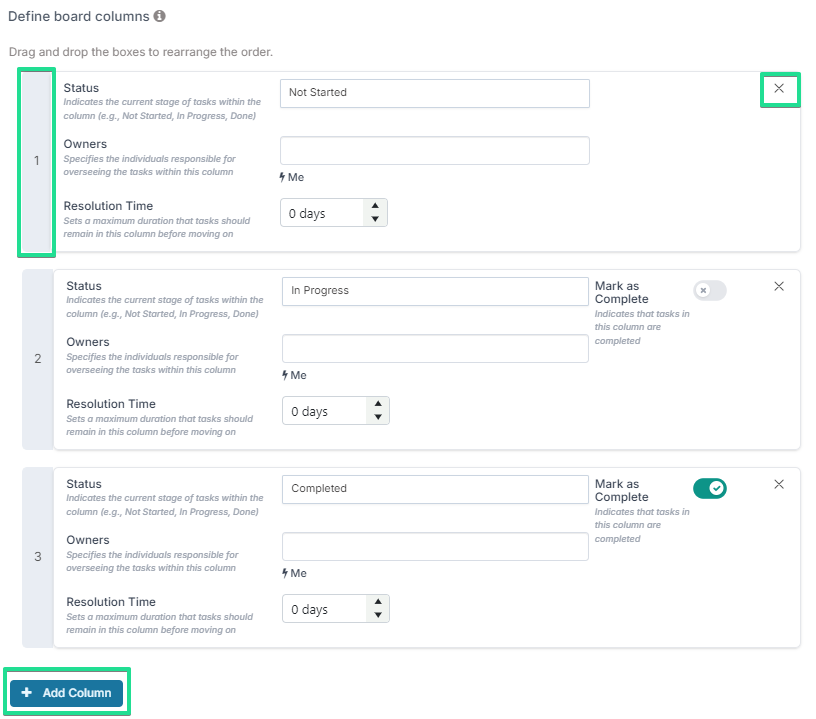Decrease Resolution Time for Not Started column
816x719 pixels.
375,219
